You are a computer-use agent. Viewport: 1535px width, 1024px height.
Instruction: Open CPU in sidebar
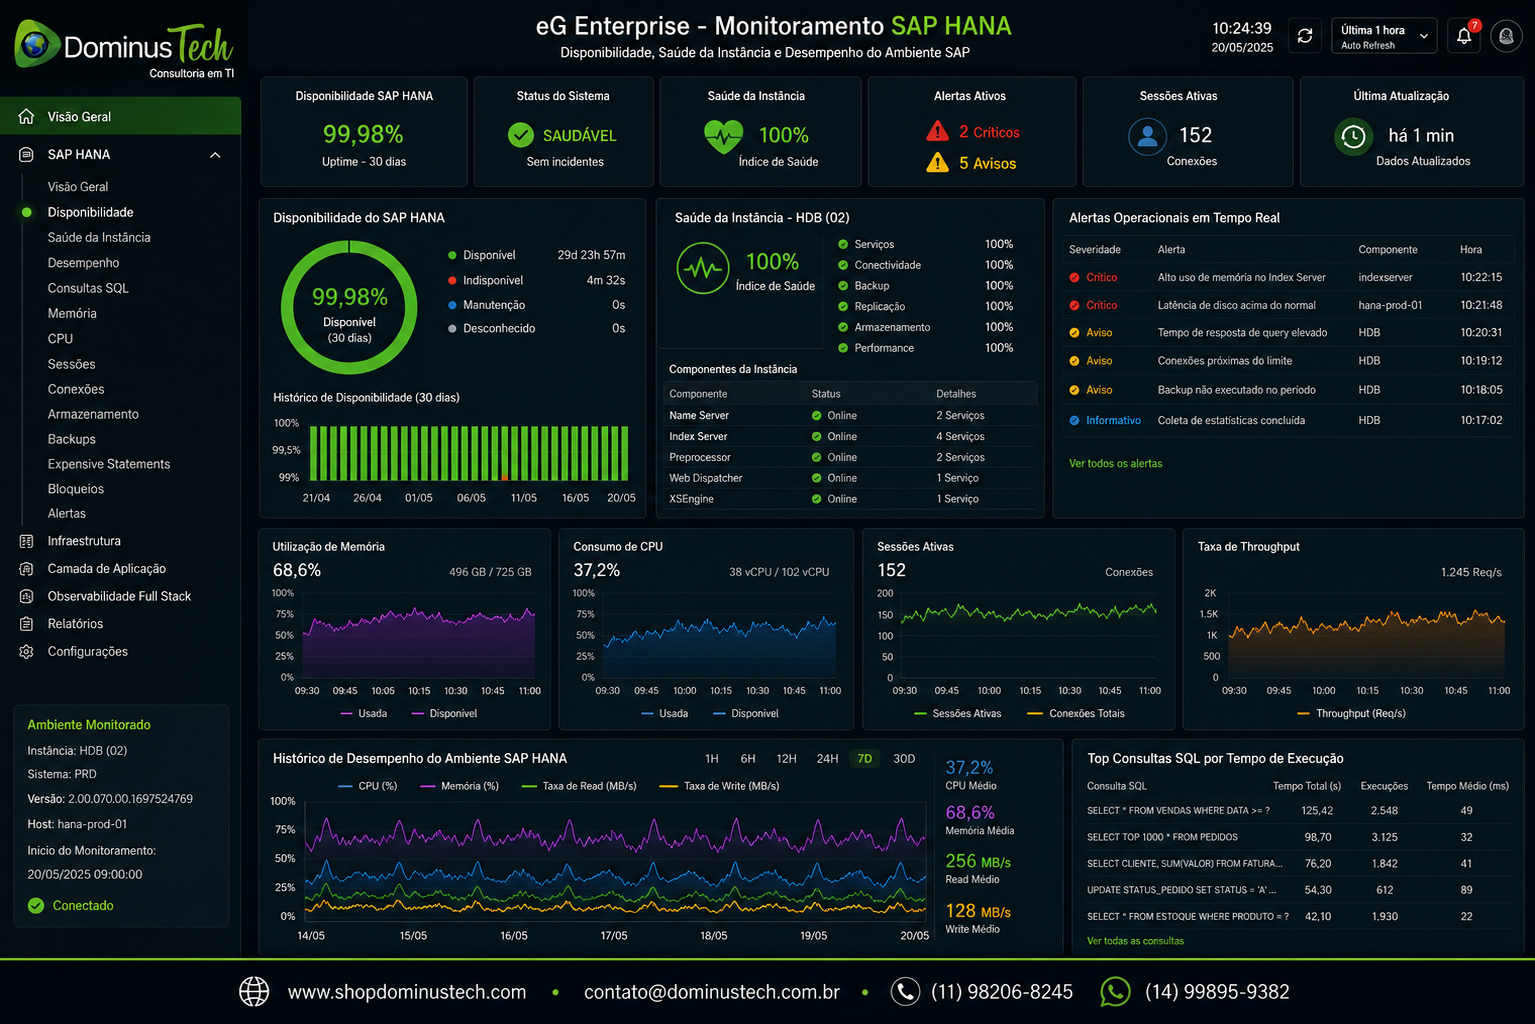[60, 339]
